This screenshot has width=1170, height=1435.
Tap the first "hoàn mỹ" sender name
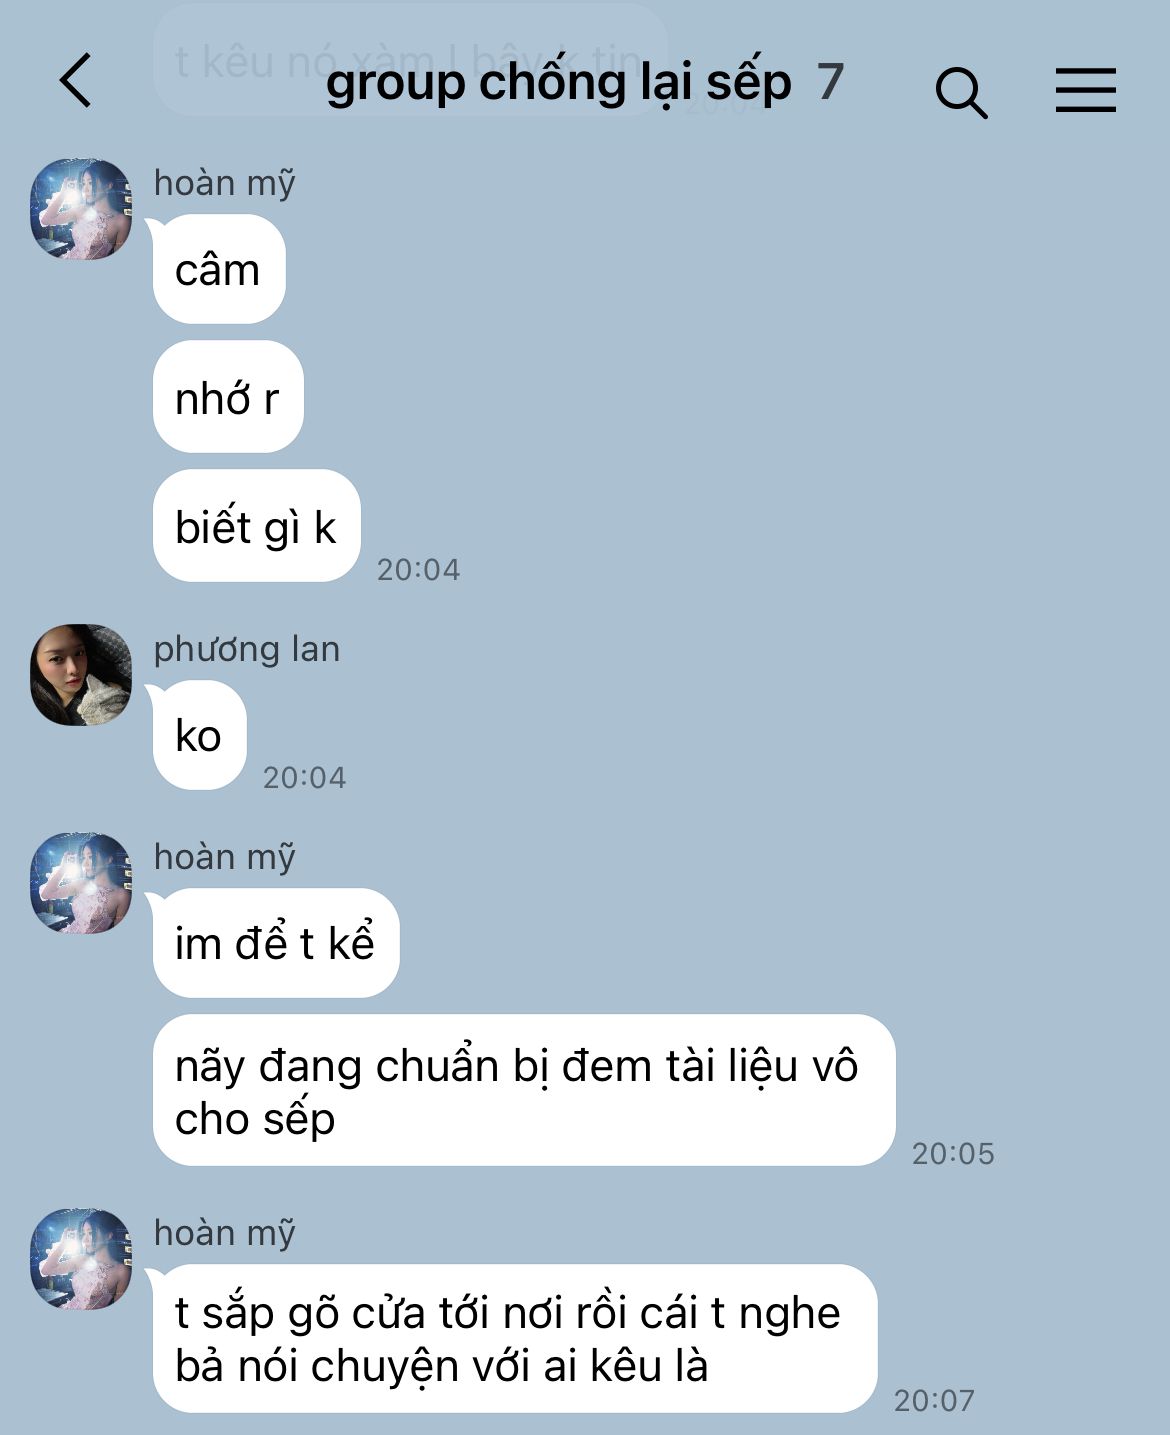click(x=225, y=183)
